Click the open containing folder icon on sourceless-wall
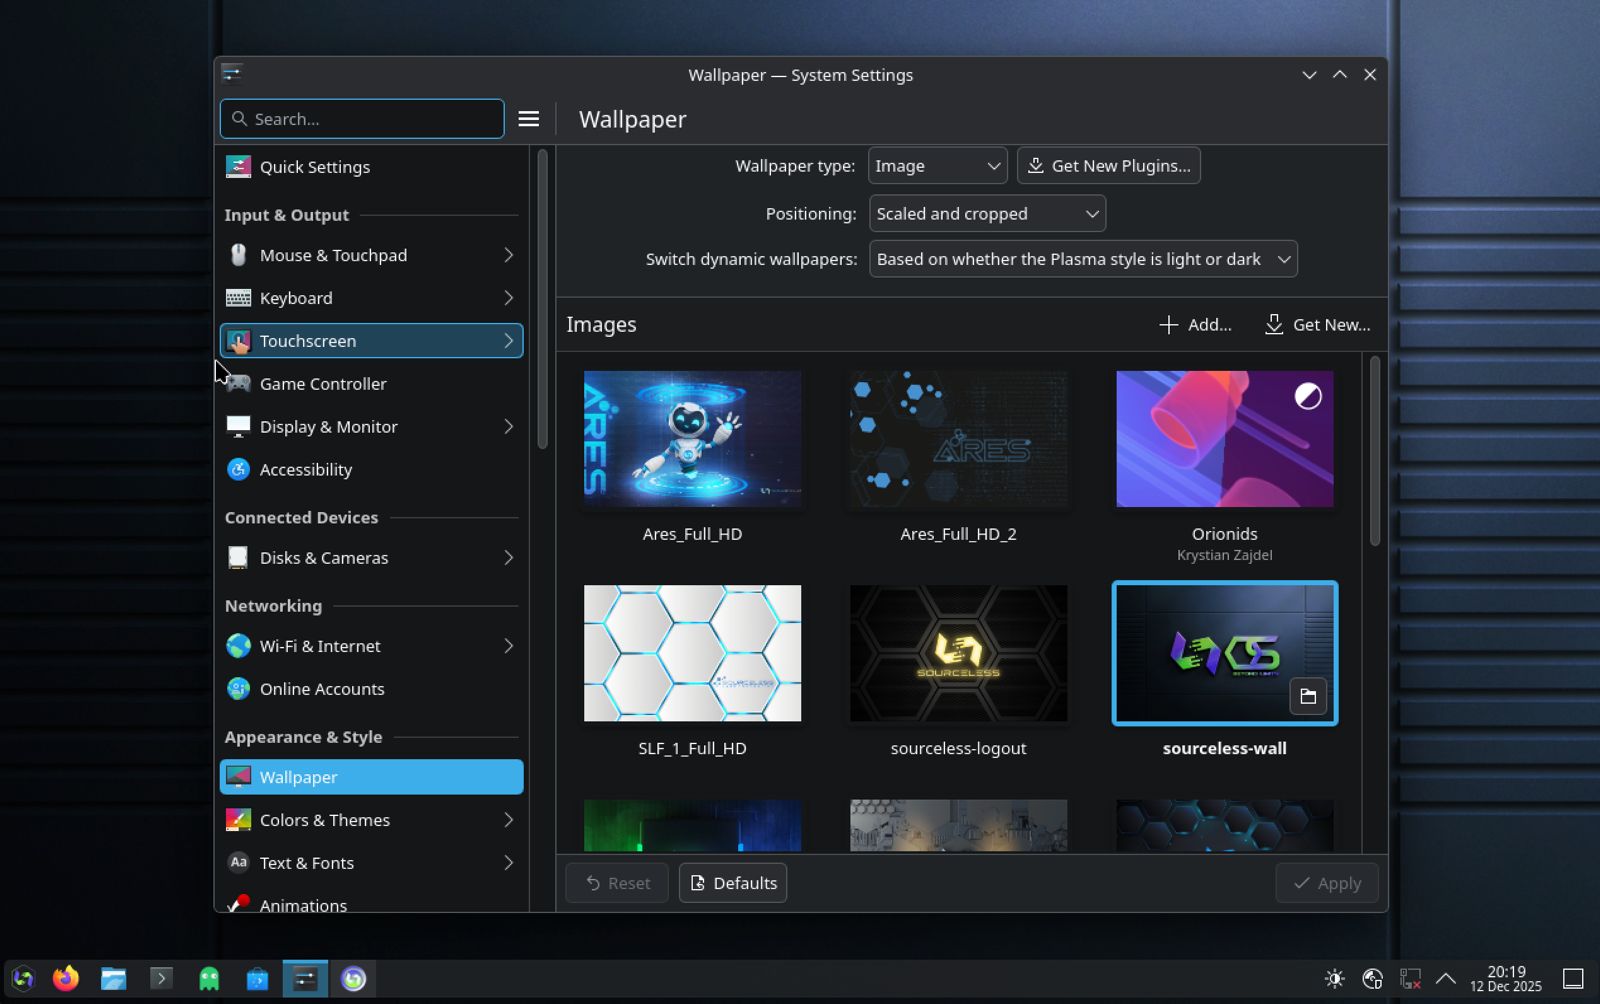This screenshot has width=1600, height=1004. click(1307, 696)
